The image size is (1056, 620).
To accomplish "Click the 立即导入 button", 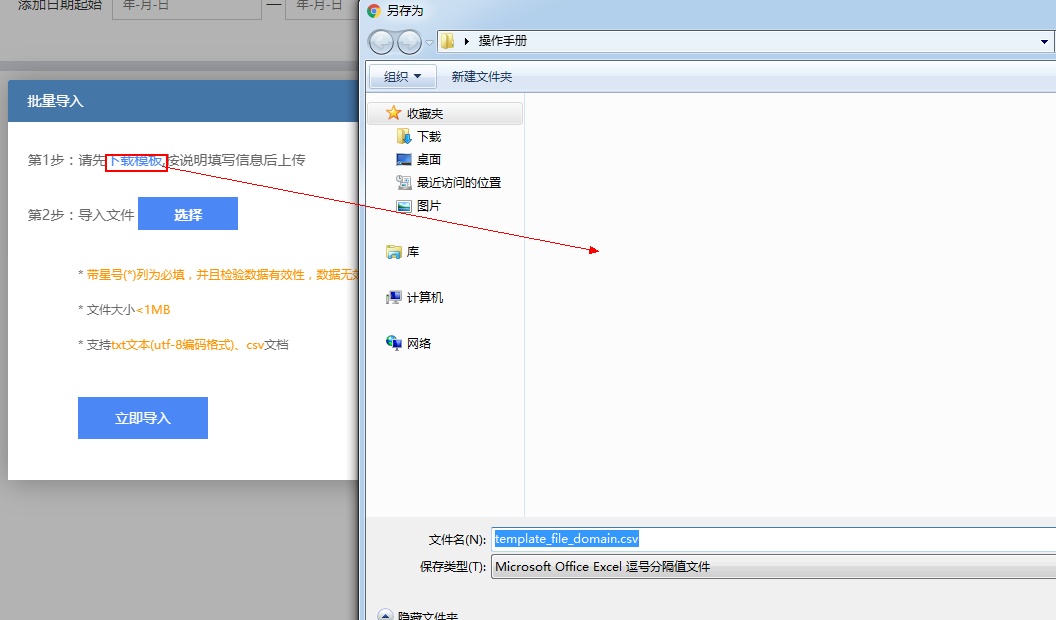I will pyautogui.click(x=143, y=418).
